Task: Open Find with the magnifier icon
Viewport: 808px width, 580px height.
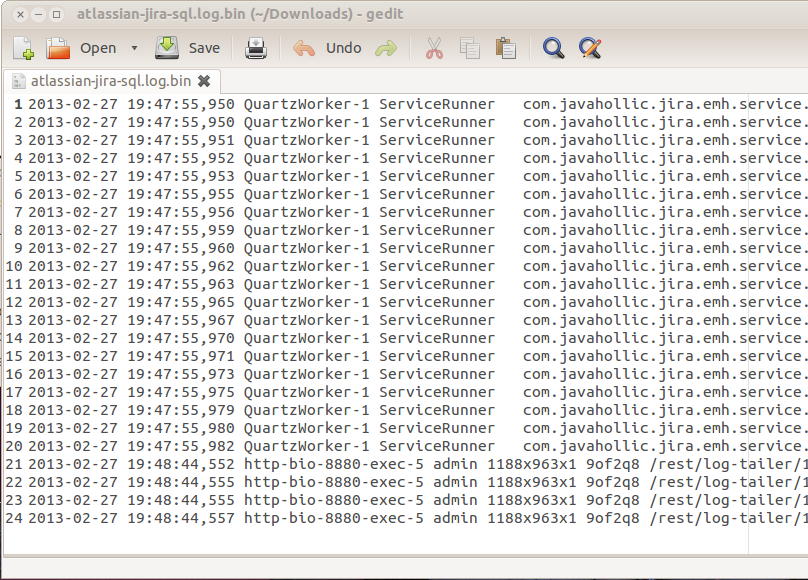Action: (x=553, y=48)
